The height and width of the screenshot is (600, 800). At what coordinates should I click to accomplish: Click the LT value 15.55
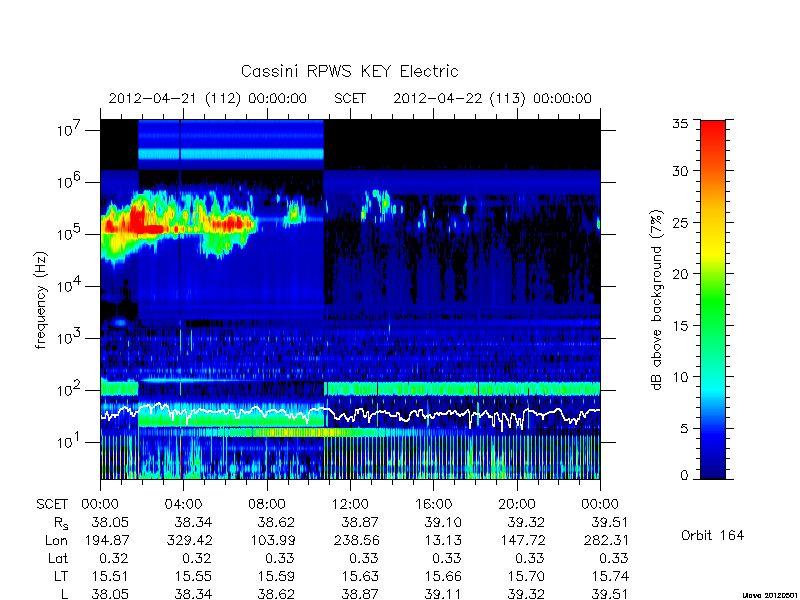pyautogui.click(x=193, y=576)
